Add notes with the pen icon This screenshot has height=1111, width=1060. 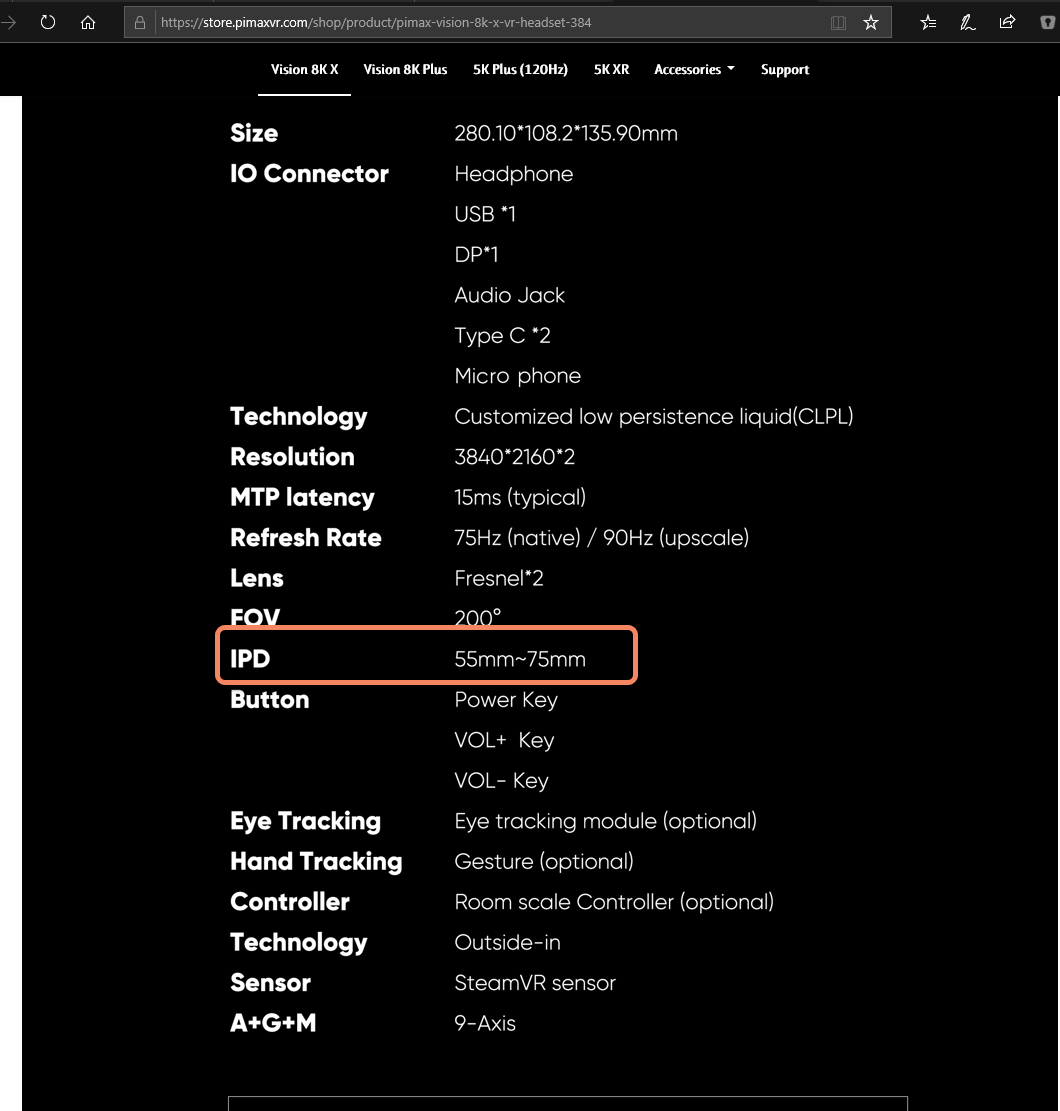[x=968, y=23]
